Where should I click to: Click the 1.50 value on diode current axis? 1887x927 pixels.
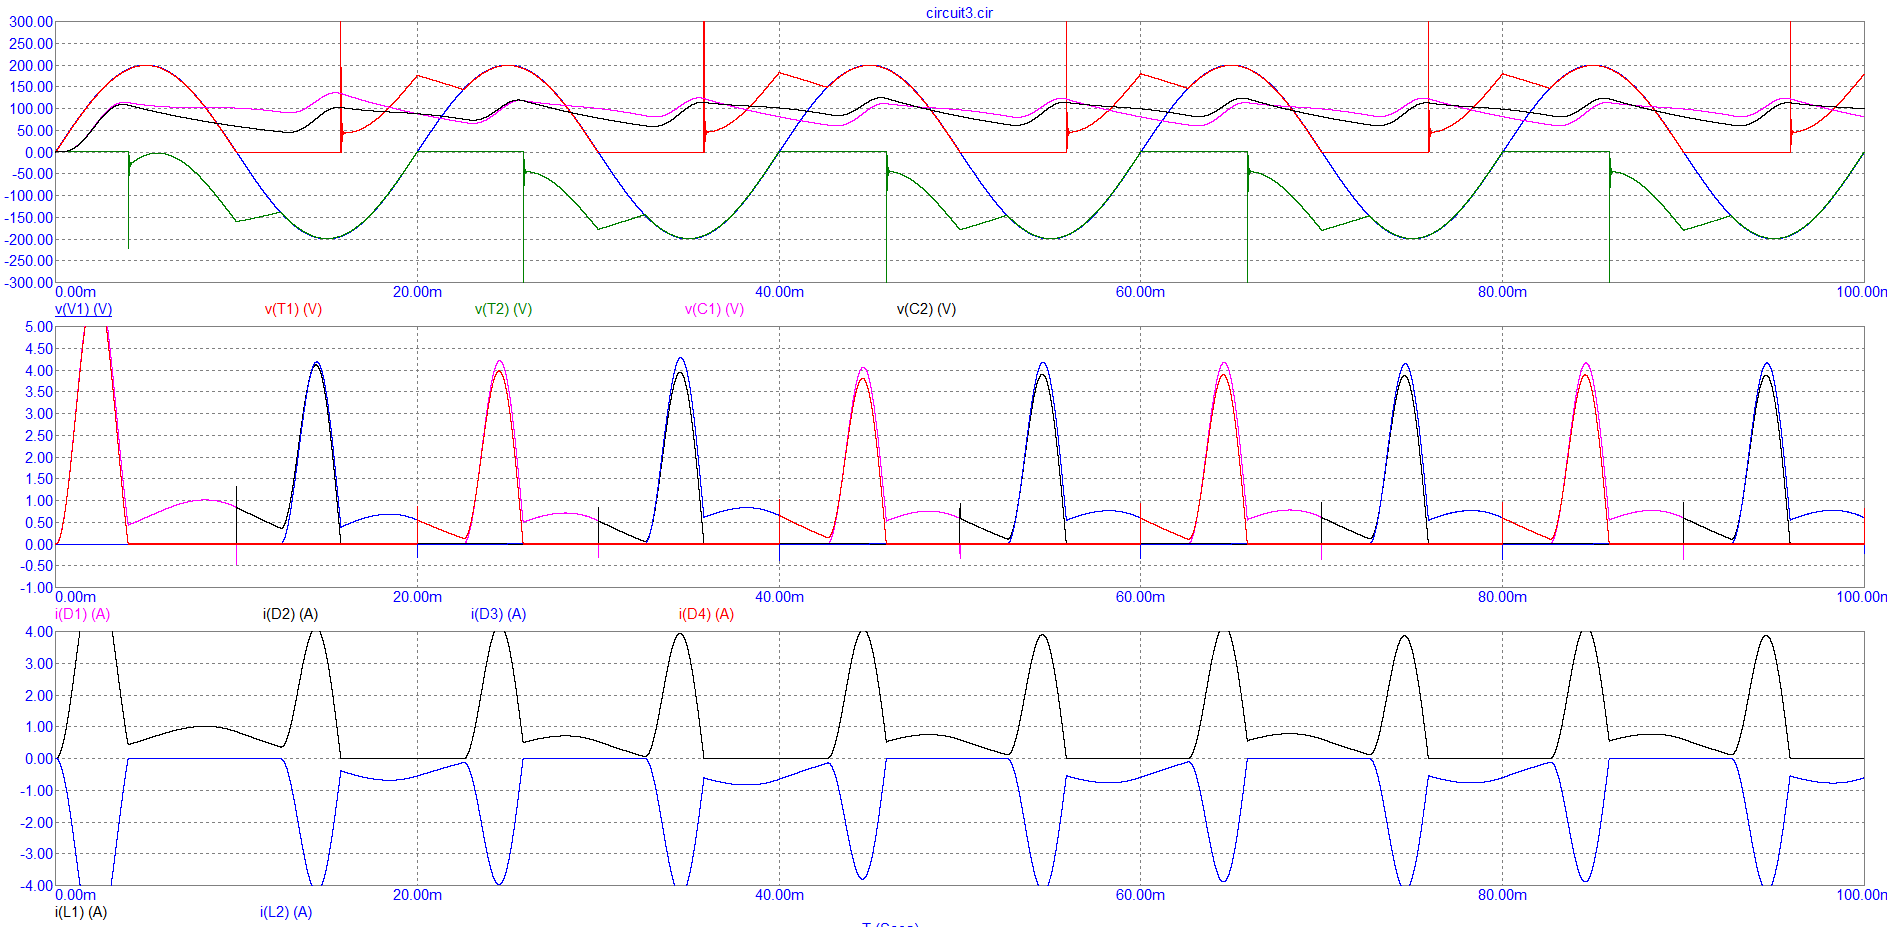pos(39,479)
